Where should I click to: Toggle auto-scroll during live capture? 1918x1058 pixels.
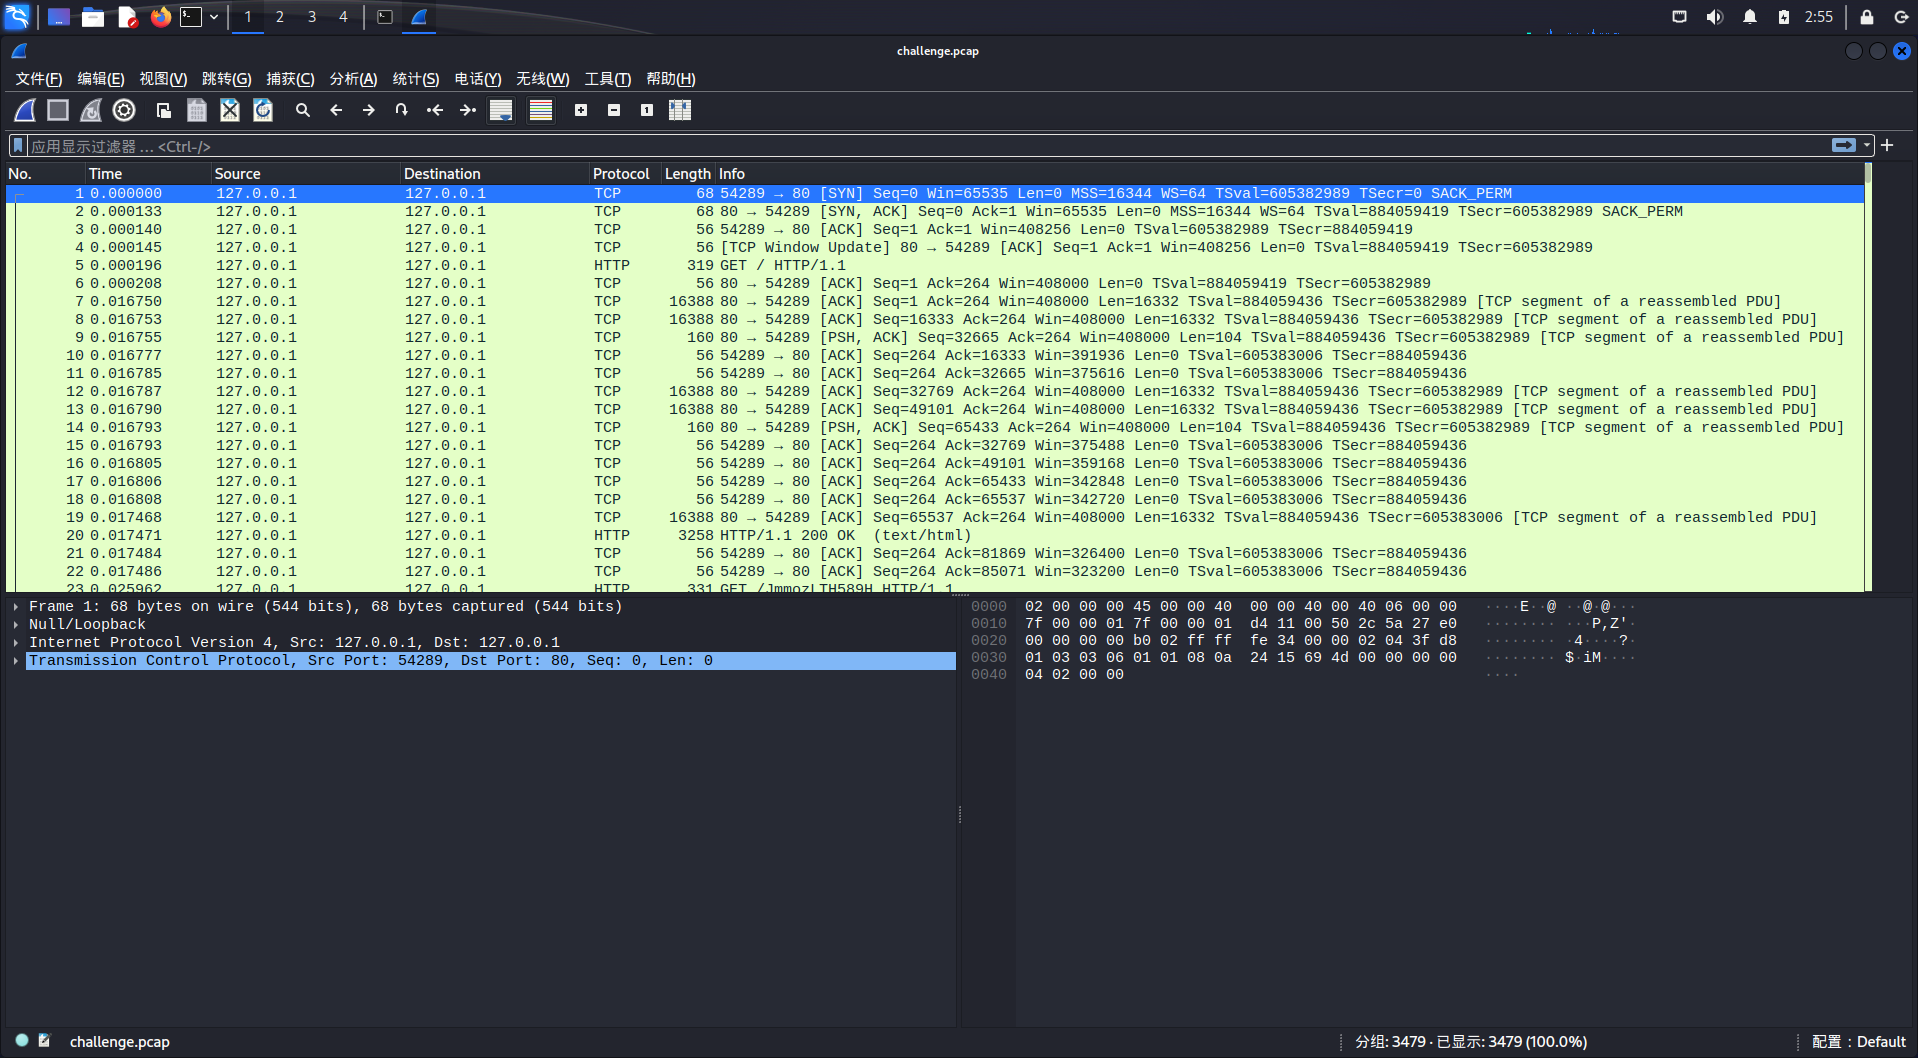[501, 110]
